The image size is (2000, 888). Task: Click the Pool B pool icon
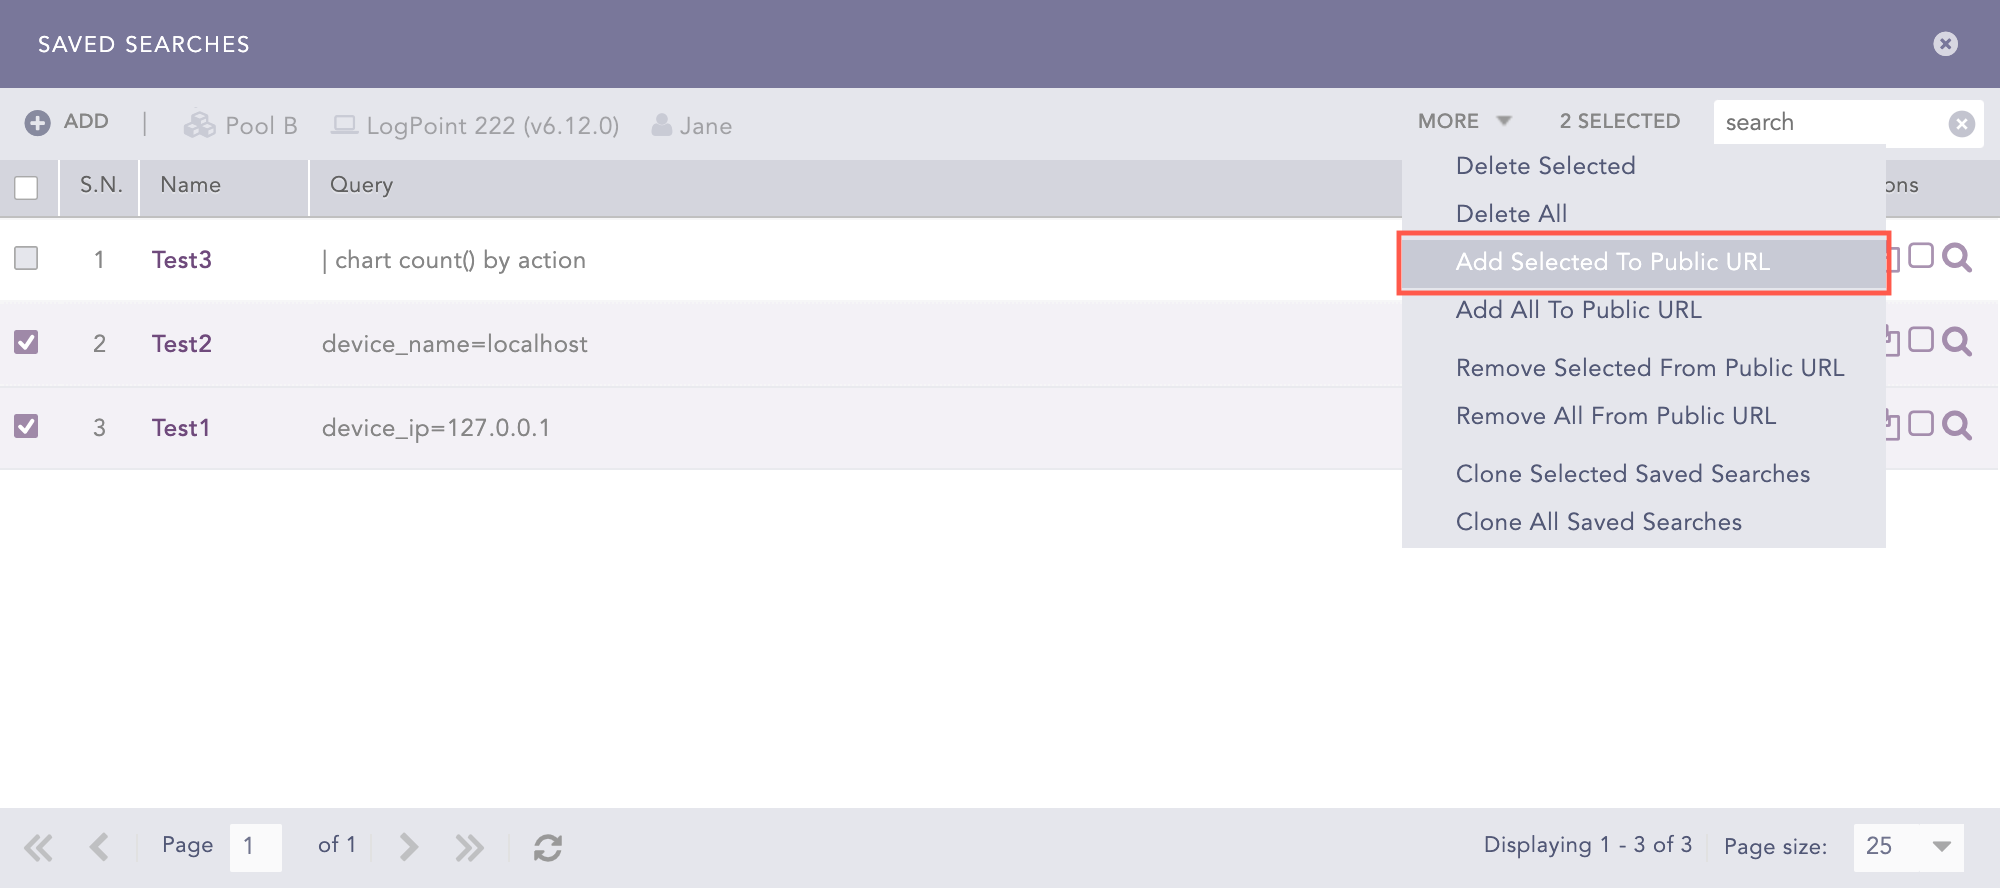click(200, 125)
